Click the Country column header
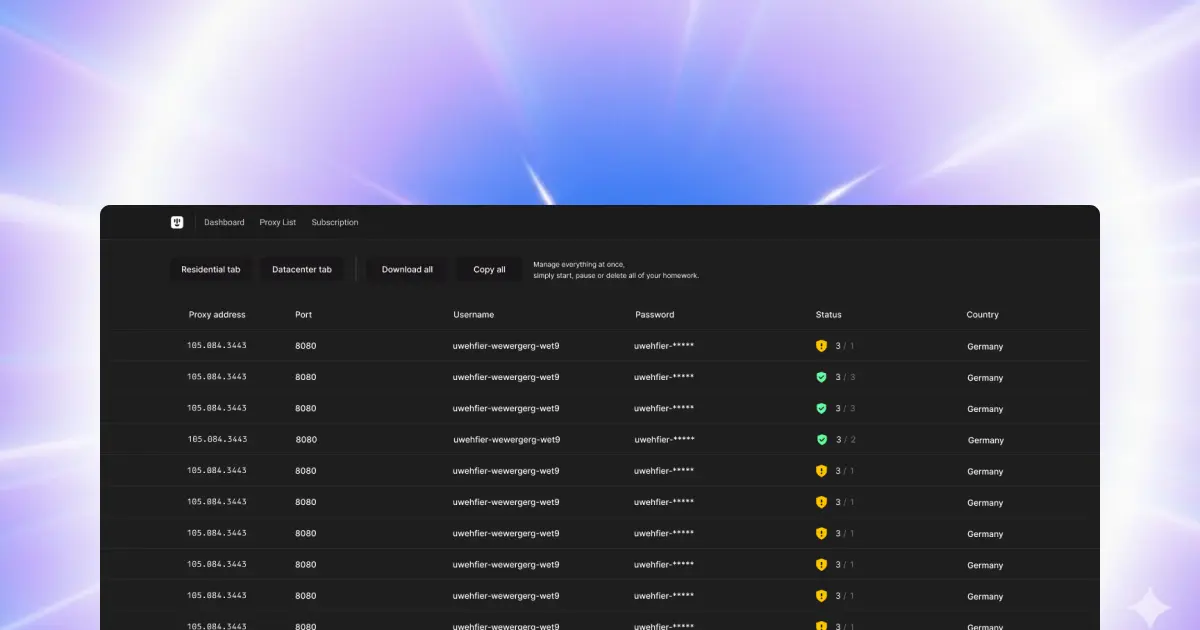 pyautogui.click(x=982, y=315)
